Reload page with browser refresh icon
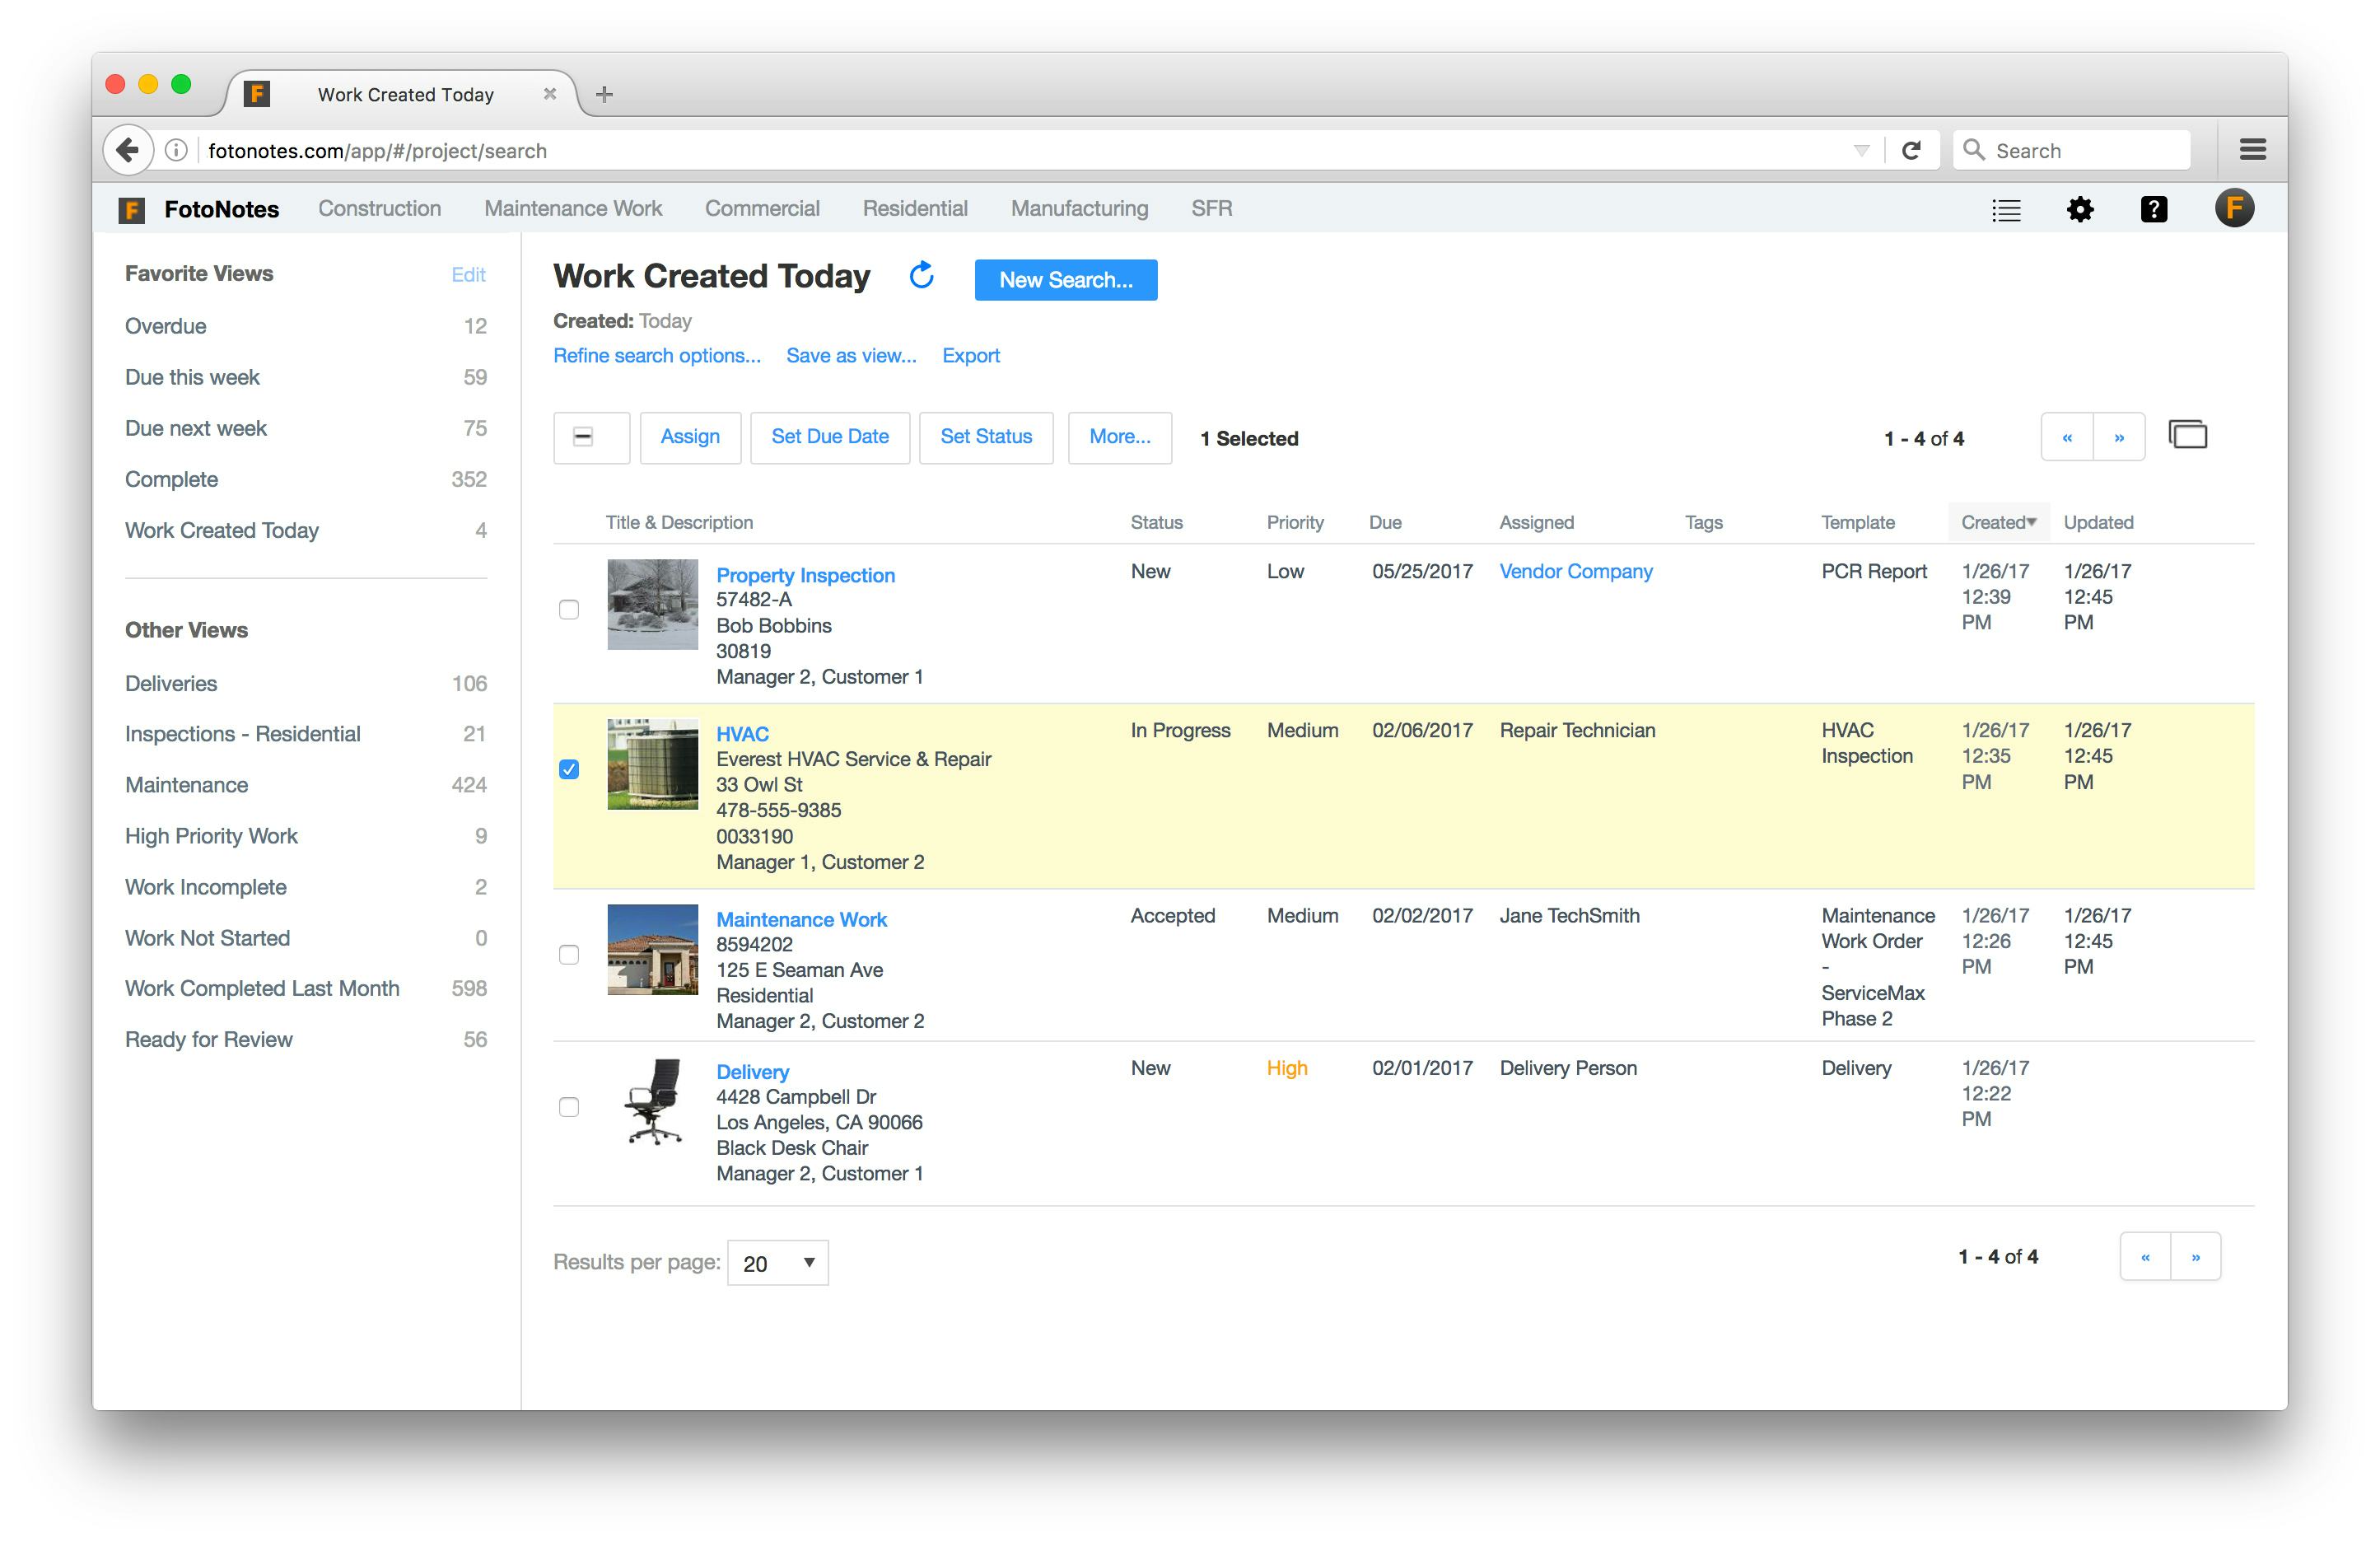The width and height of the screenshot is (2380, 1542). pyautogui.click(x=1911, y=150)
